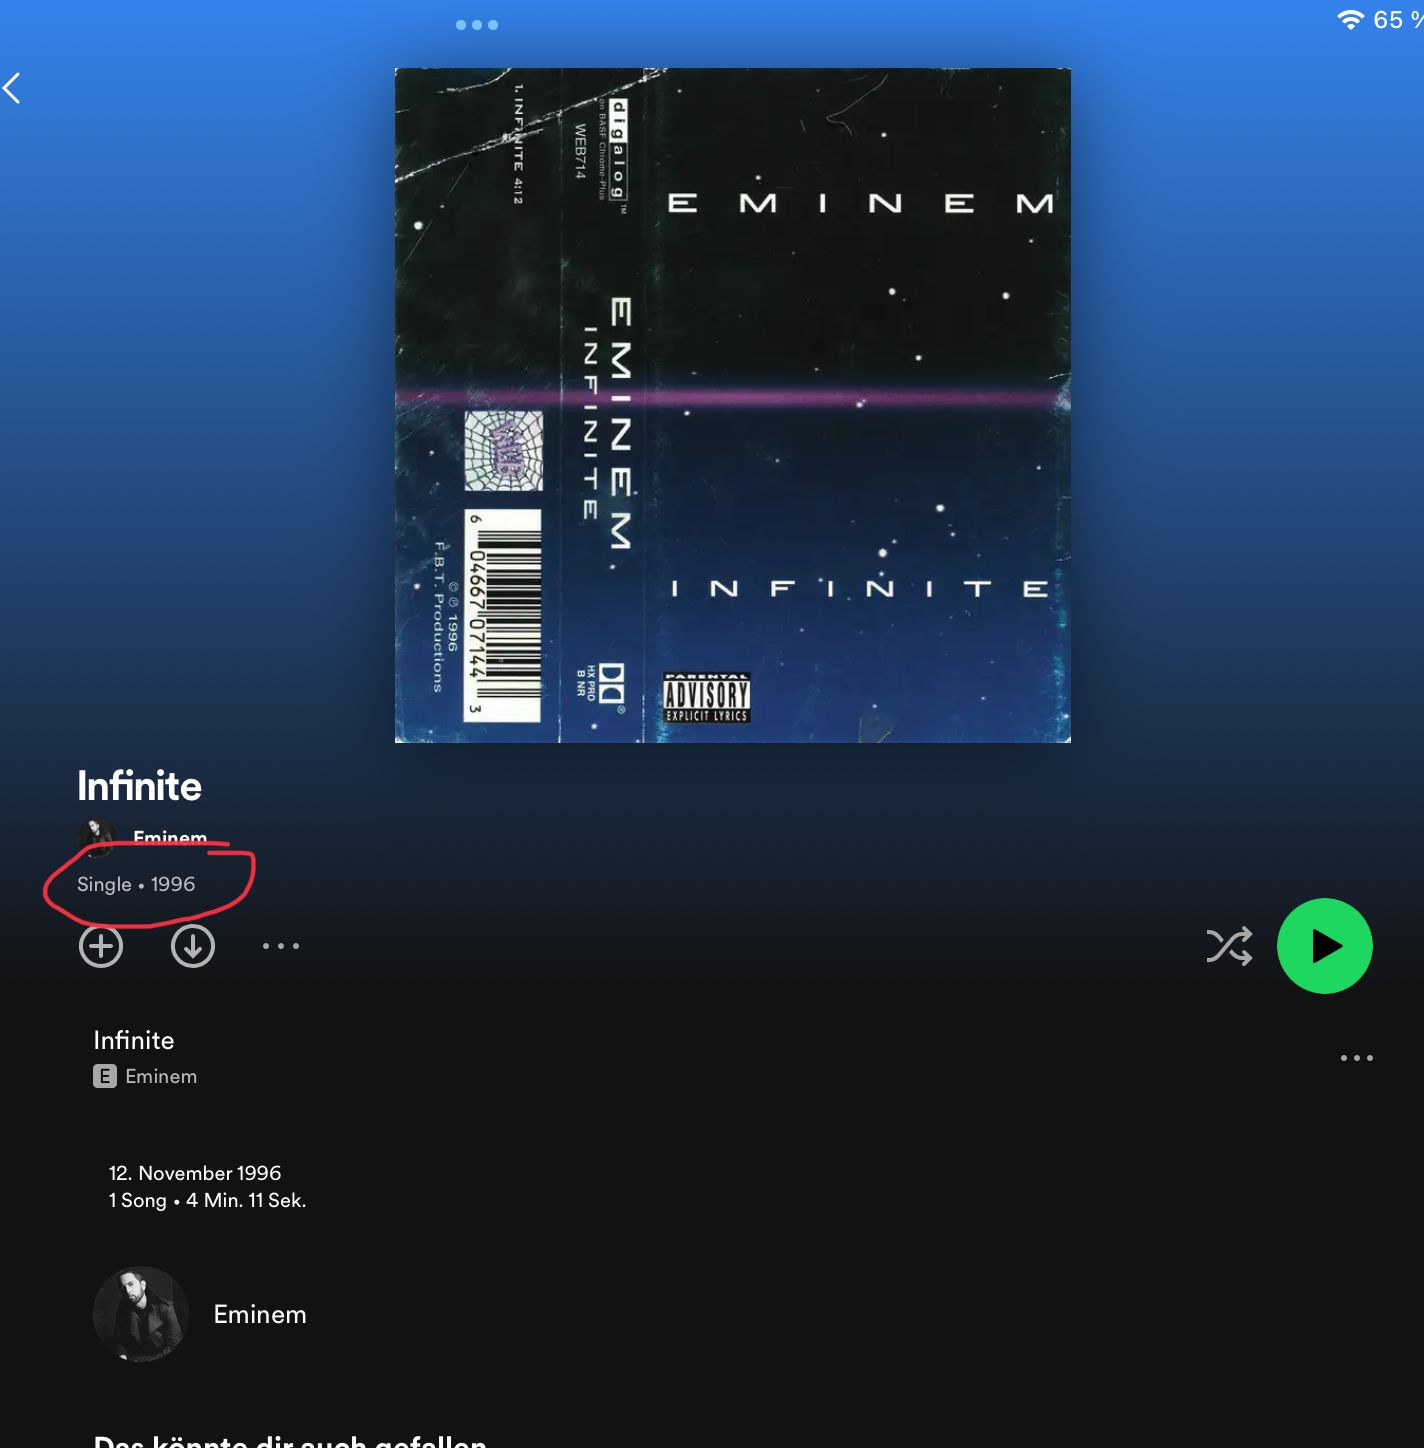Download the Infinite single
Image resolution: width=1424 pixels, height=1448 pixels.
pyautogui.click(x=193, y=946)
